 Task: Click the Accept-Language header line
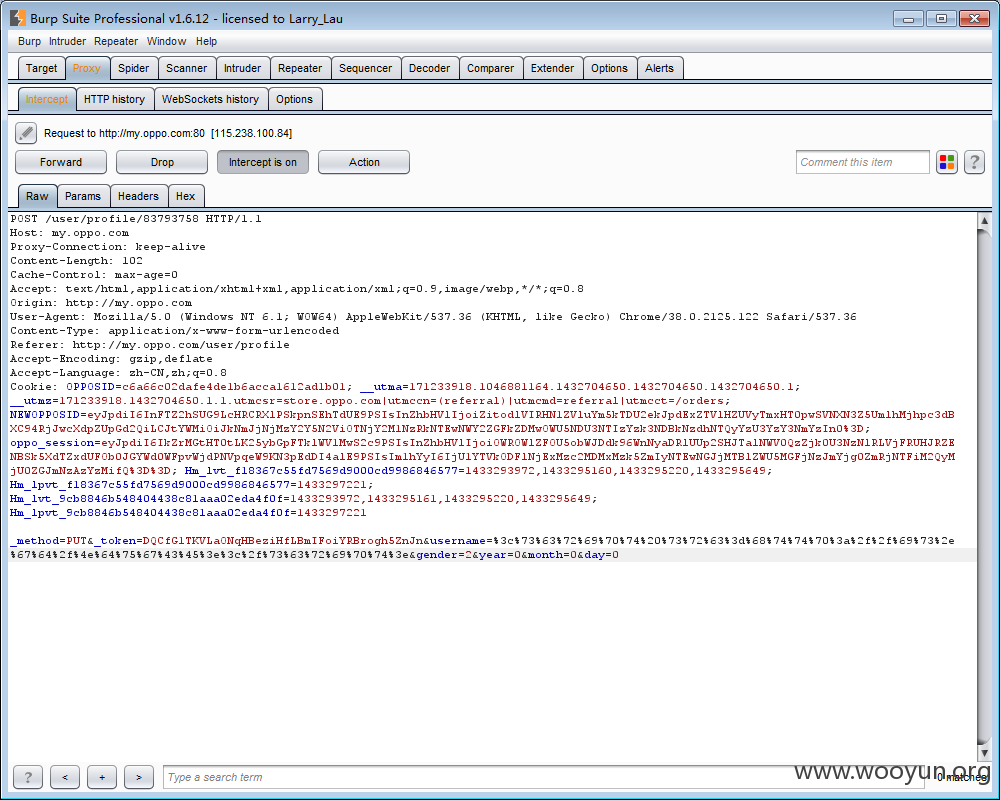[119, 373]
